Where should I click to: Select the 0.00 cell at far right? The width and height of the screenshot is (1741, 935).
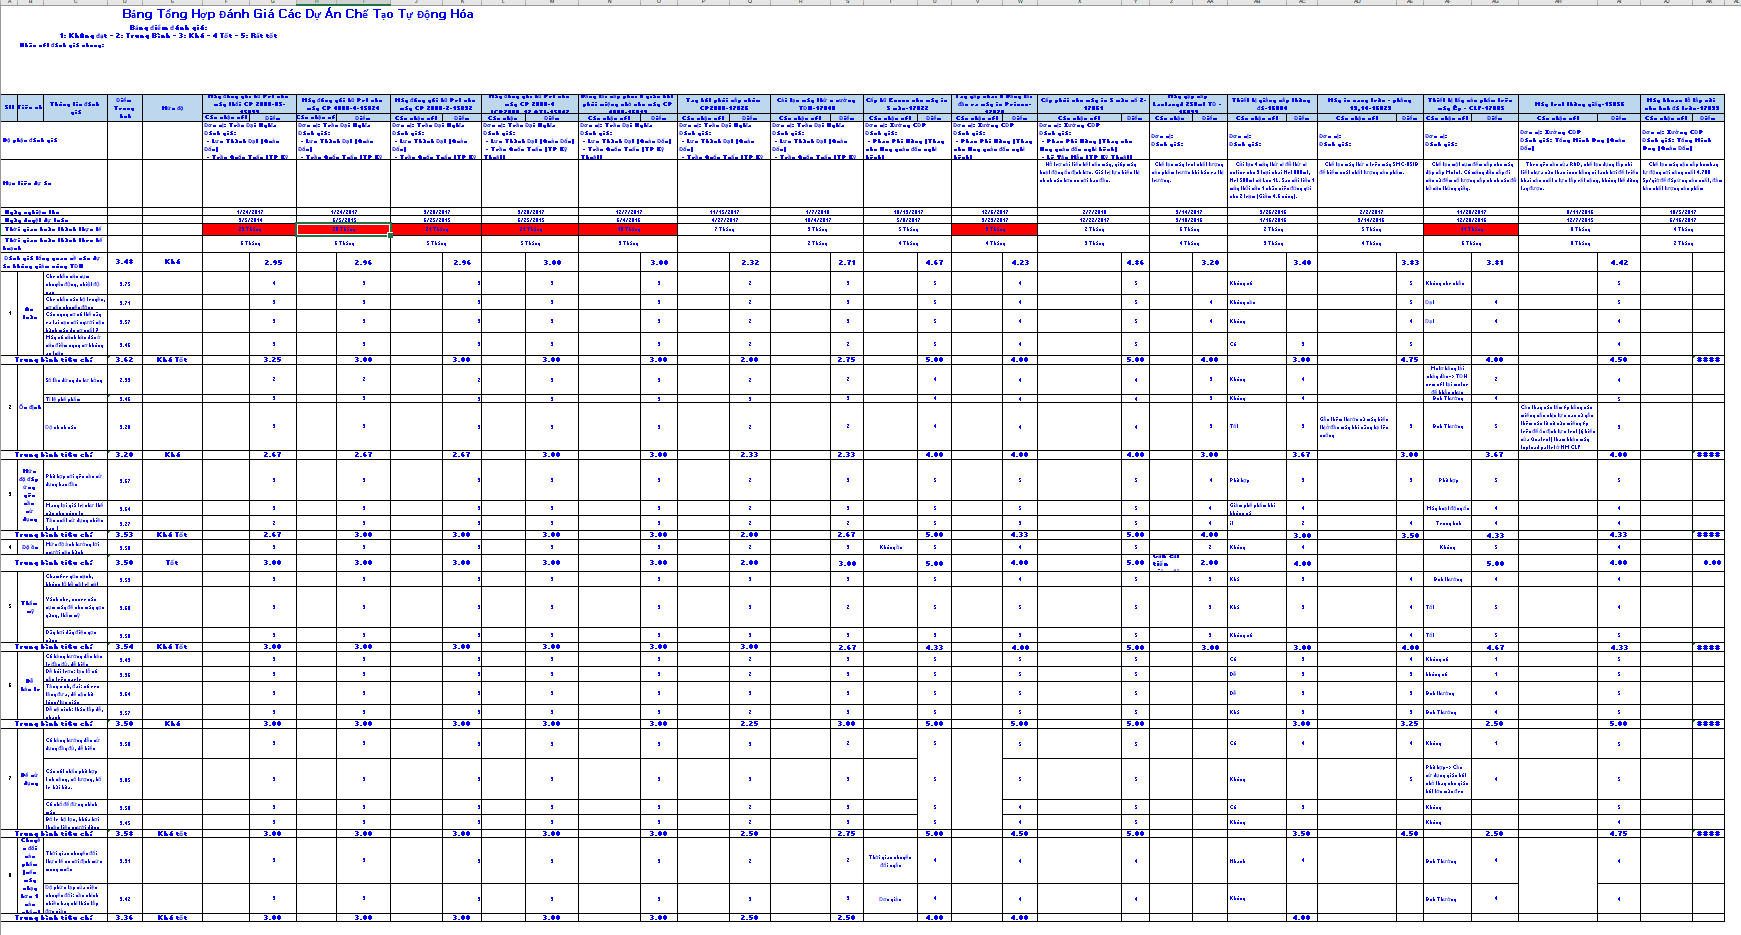1711,562
